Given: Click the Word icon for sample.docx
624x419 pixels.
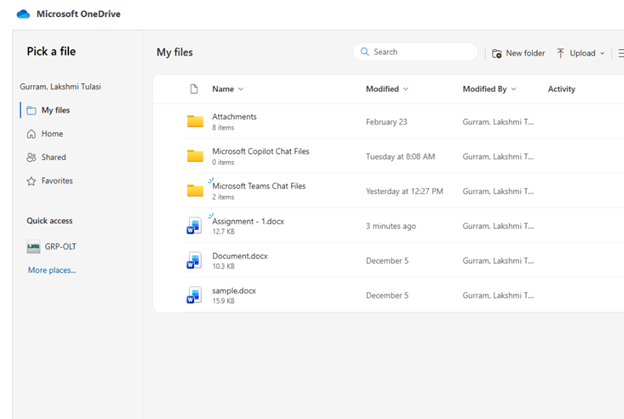Looking at the screenshot, I should tap(194, 295).
